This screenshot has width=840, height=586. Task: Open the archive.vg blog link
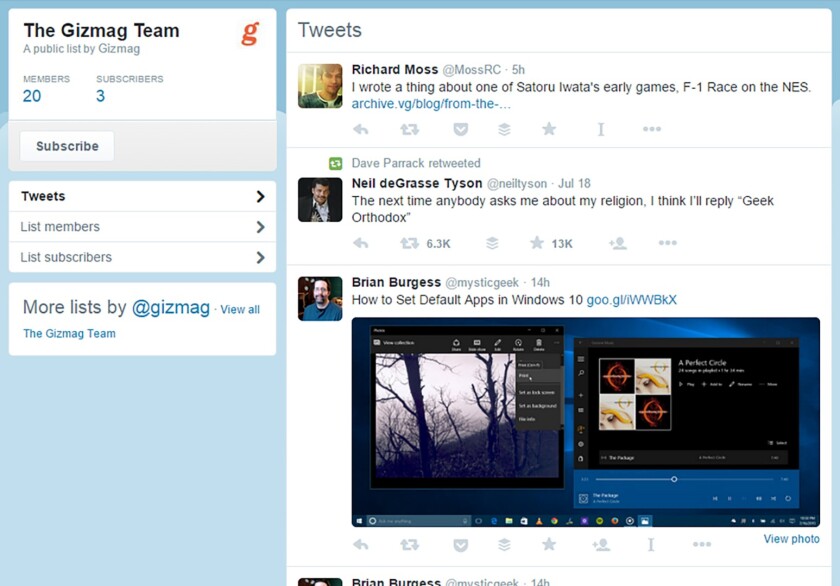pyautogui.click(x=431, y=104)
